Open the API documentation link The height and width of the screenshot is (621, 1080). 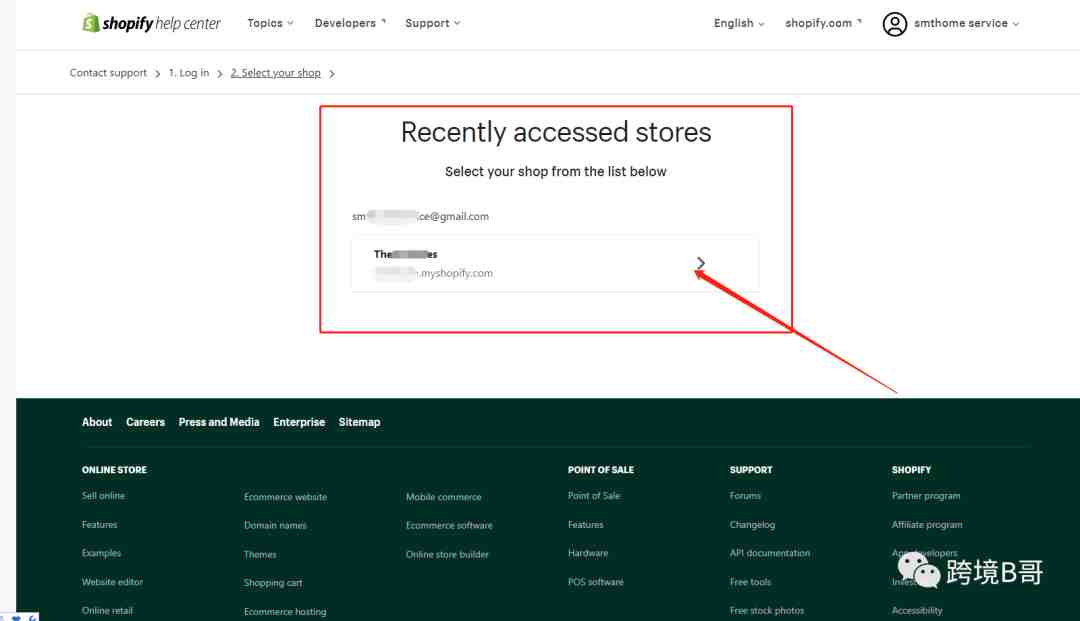point(770,553)
